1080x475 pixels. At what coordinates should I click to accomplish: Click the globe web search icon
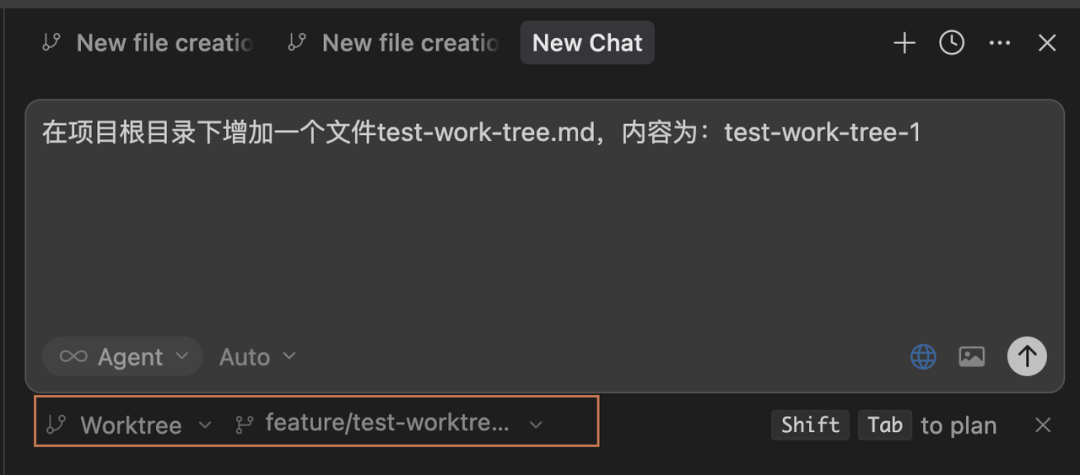tap(923, 356)
